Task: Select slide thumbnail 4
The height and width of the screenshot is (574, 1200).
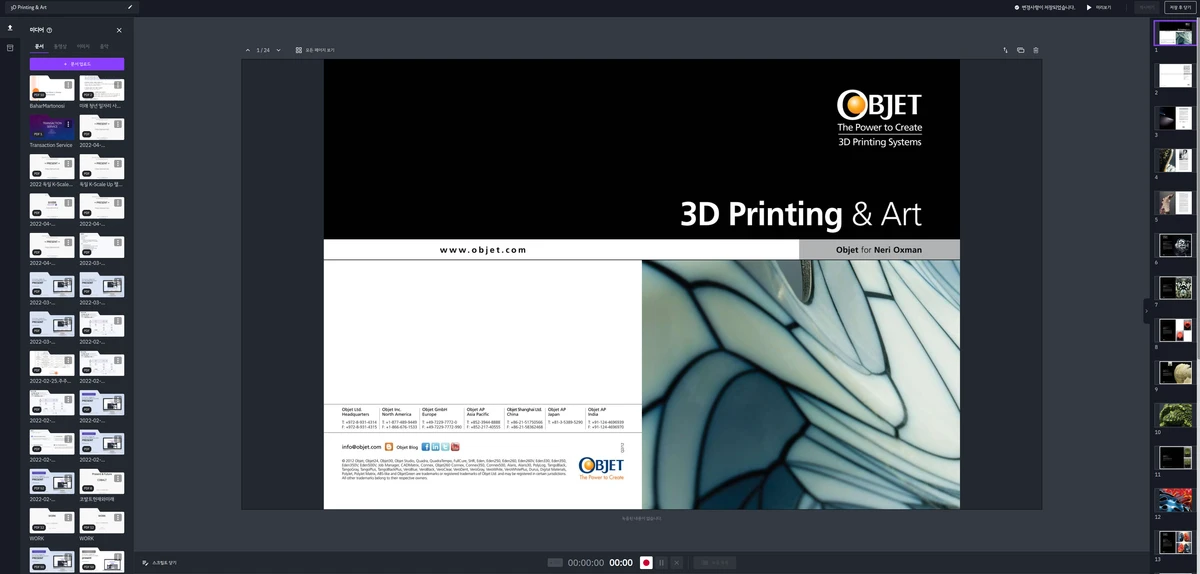Action: click(x=1175, y=162)
